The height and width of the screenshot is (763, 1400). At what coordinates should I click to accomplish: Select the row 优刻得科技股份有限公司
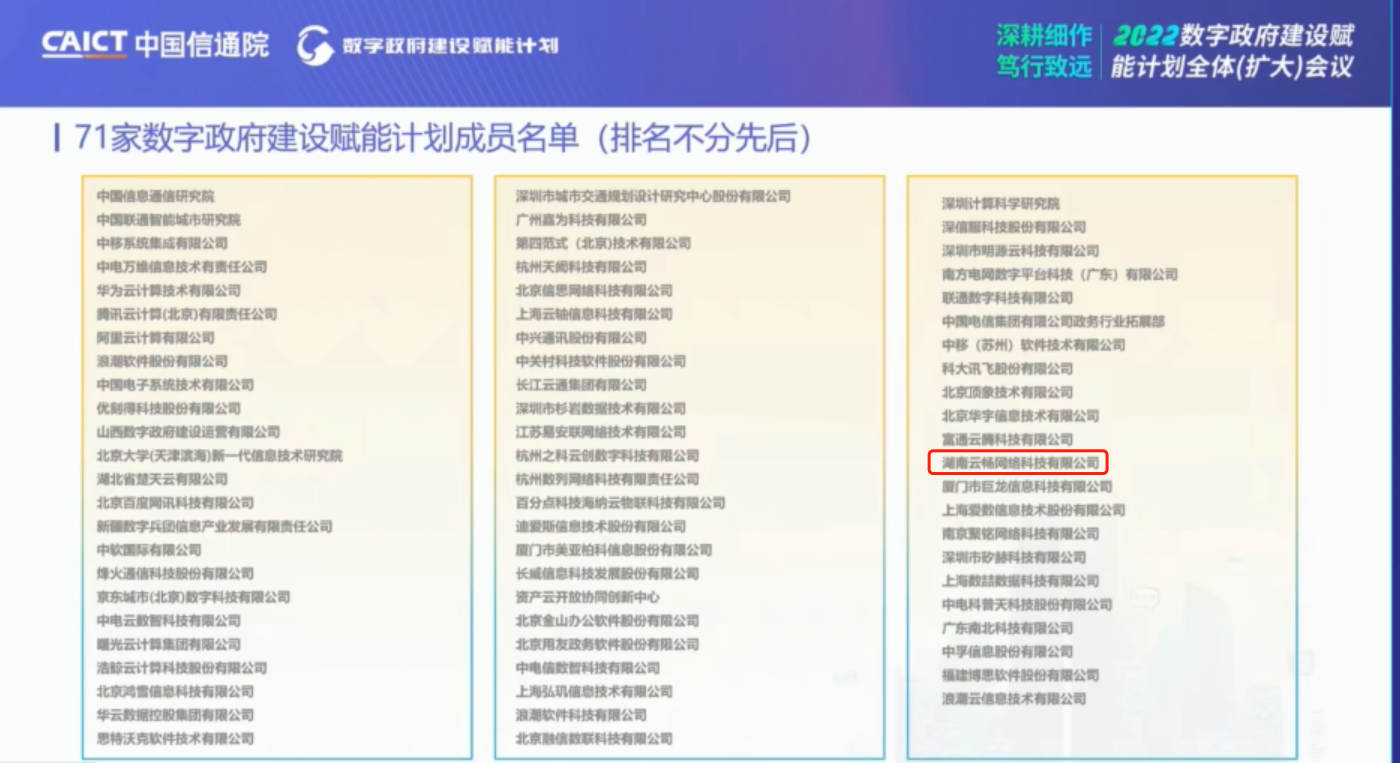pyautogui.click(x=168, y=409)
